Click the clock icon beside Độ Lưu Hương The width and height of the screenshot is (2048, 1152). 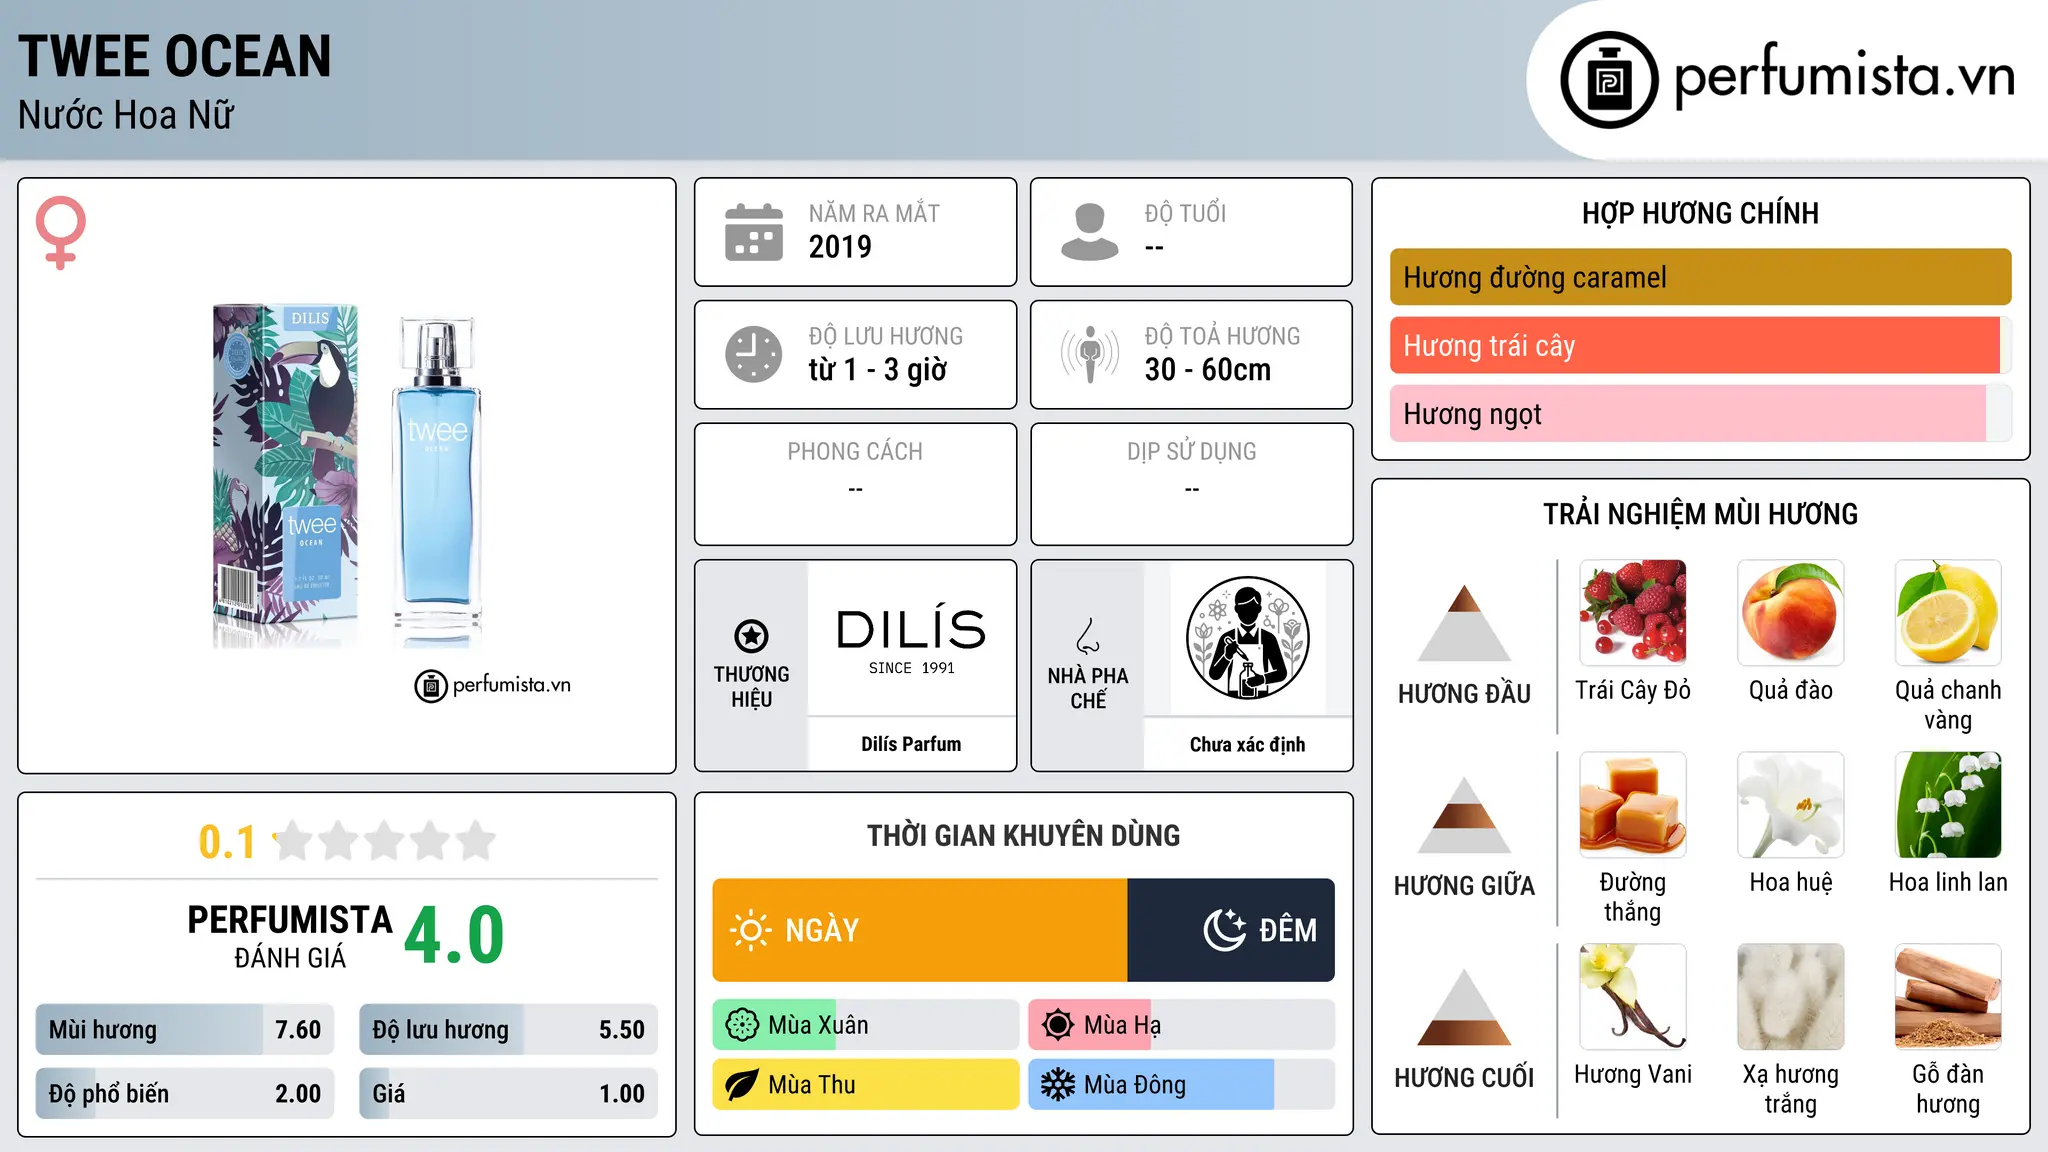pos(754,354)
